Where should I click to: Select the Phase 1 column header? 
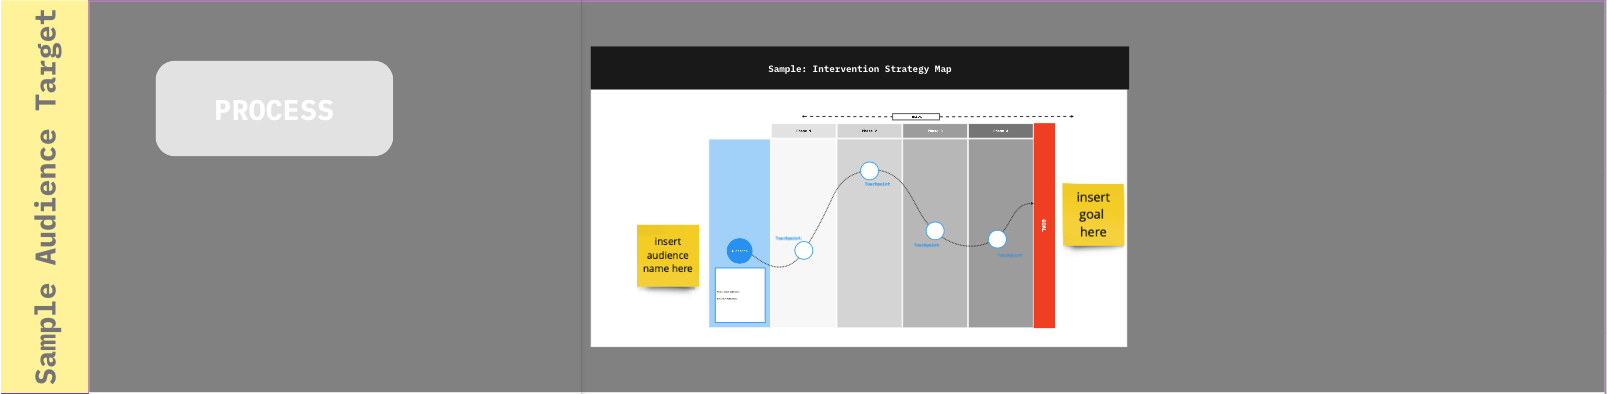tap(804, 131)
